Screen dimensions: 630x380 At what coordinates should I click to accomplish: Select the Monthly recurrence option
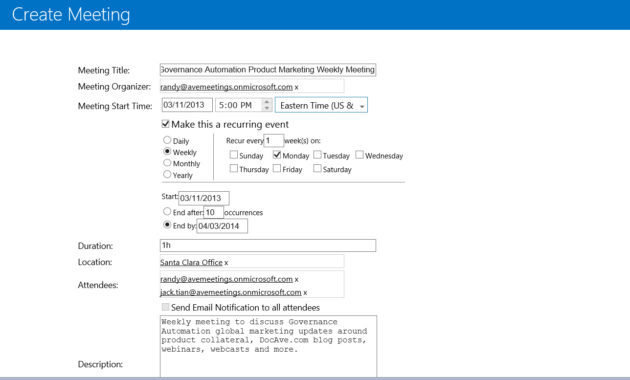167,163
